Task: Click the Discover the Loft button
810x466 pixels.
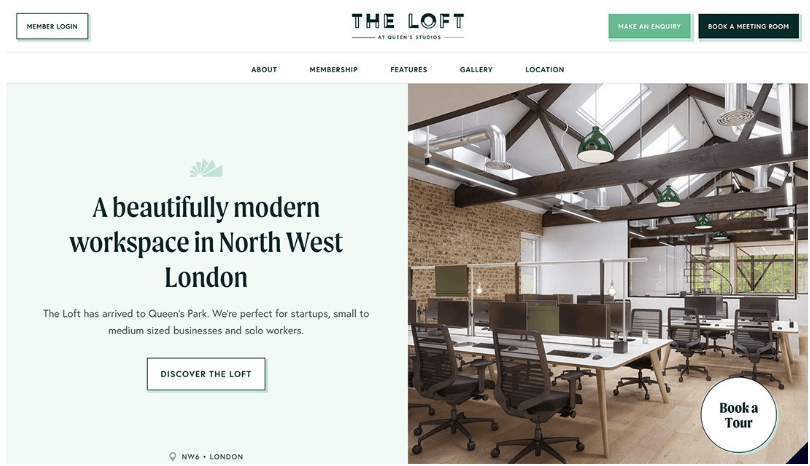Action: point(206,374)
